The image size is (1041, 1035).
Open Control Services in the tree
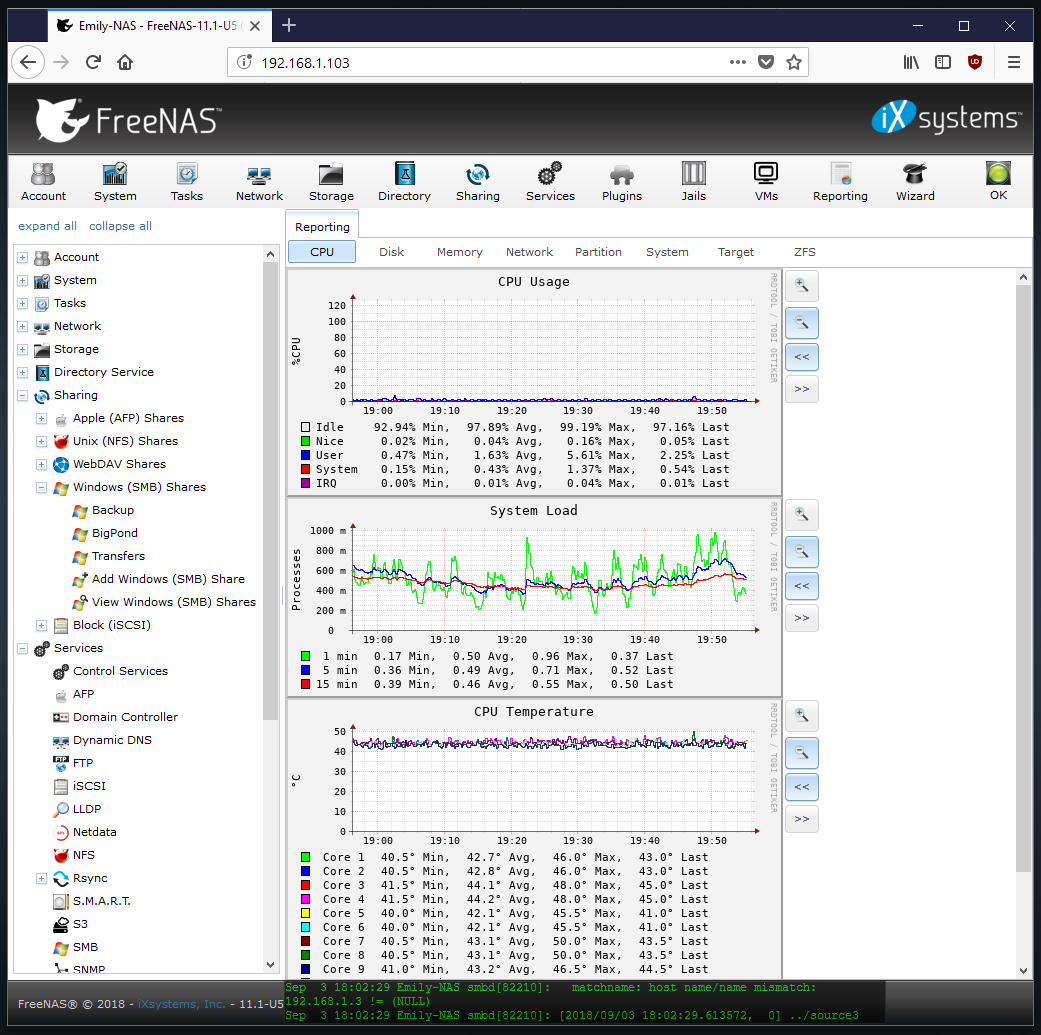click(120, 671)
